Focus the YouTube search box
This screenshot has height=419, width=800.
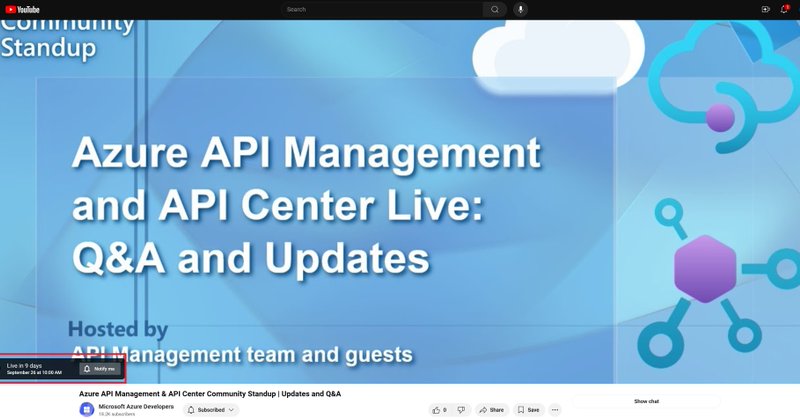point(382,9)
